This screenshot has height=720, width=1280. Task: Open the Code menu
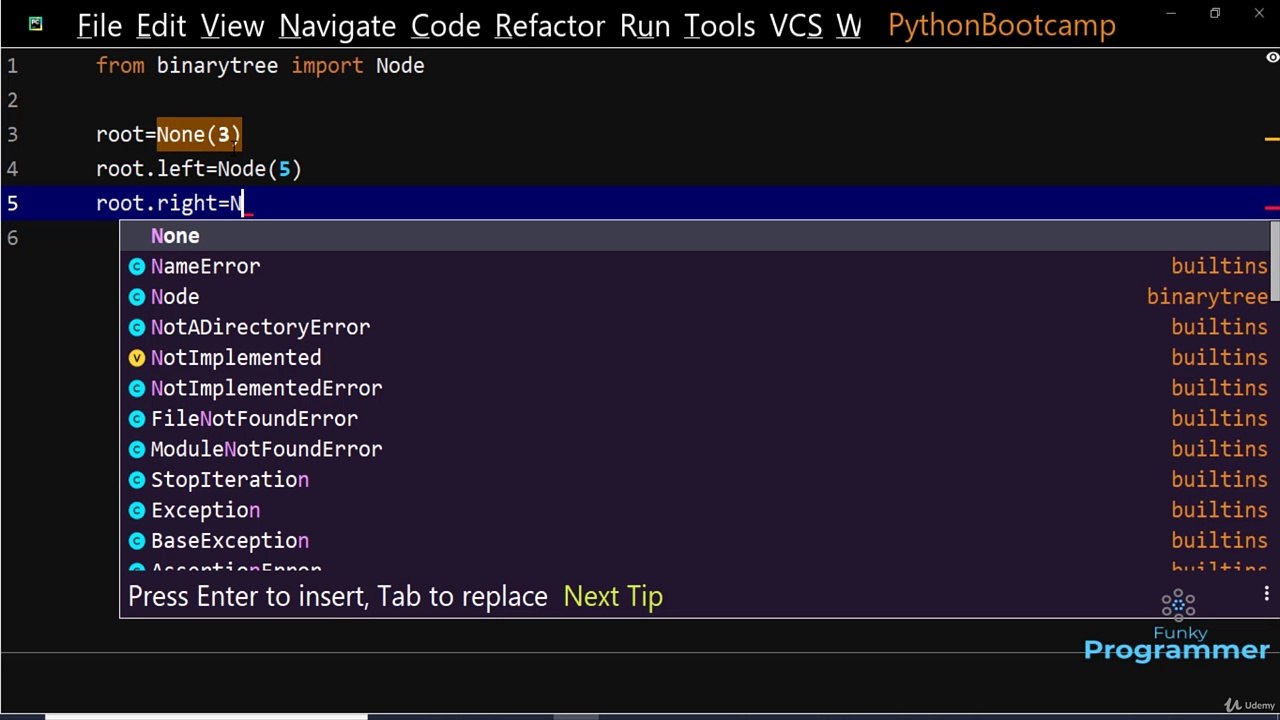pyautogui.click(x=445, y=26)
